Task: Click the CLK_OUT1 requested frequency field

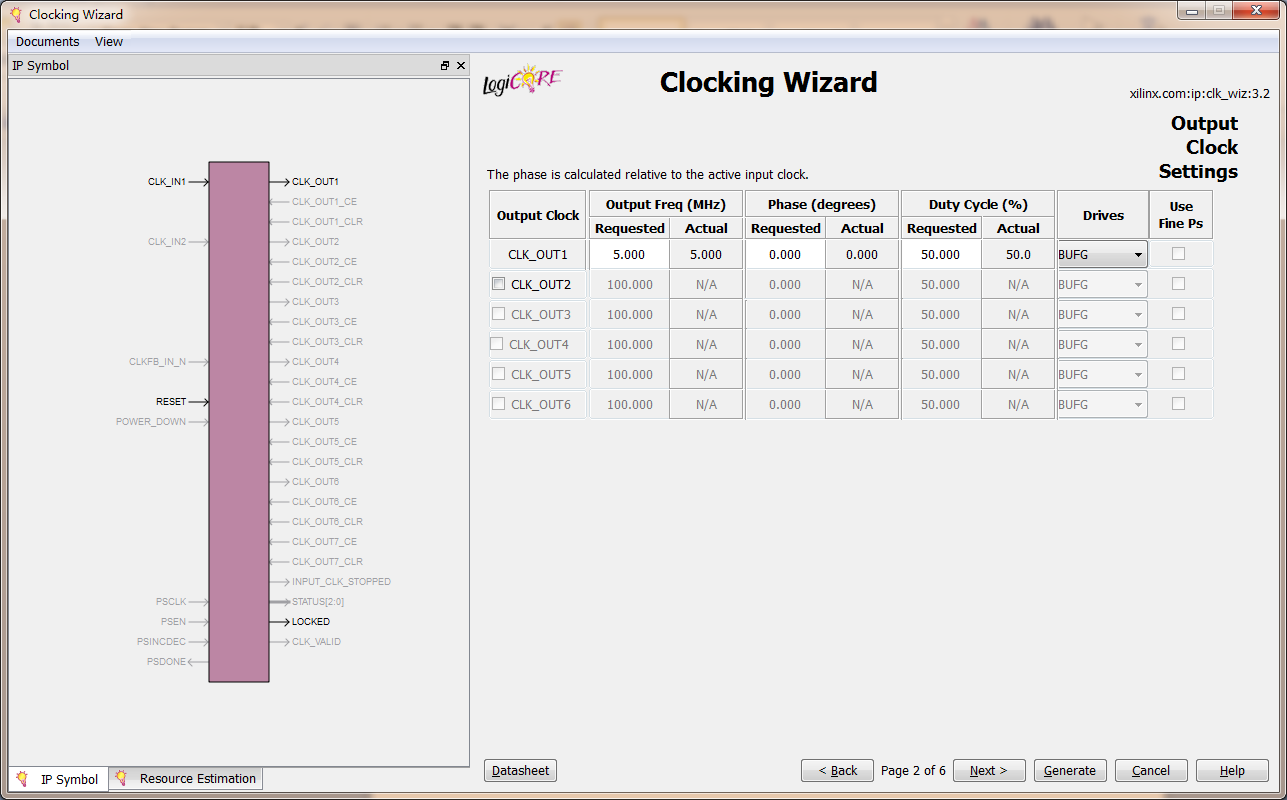Action: tap(629, 254)
